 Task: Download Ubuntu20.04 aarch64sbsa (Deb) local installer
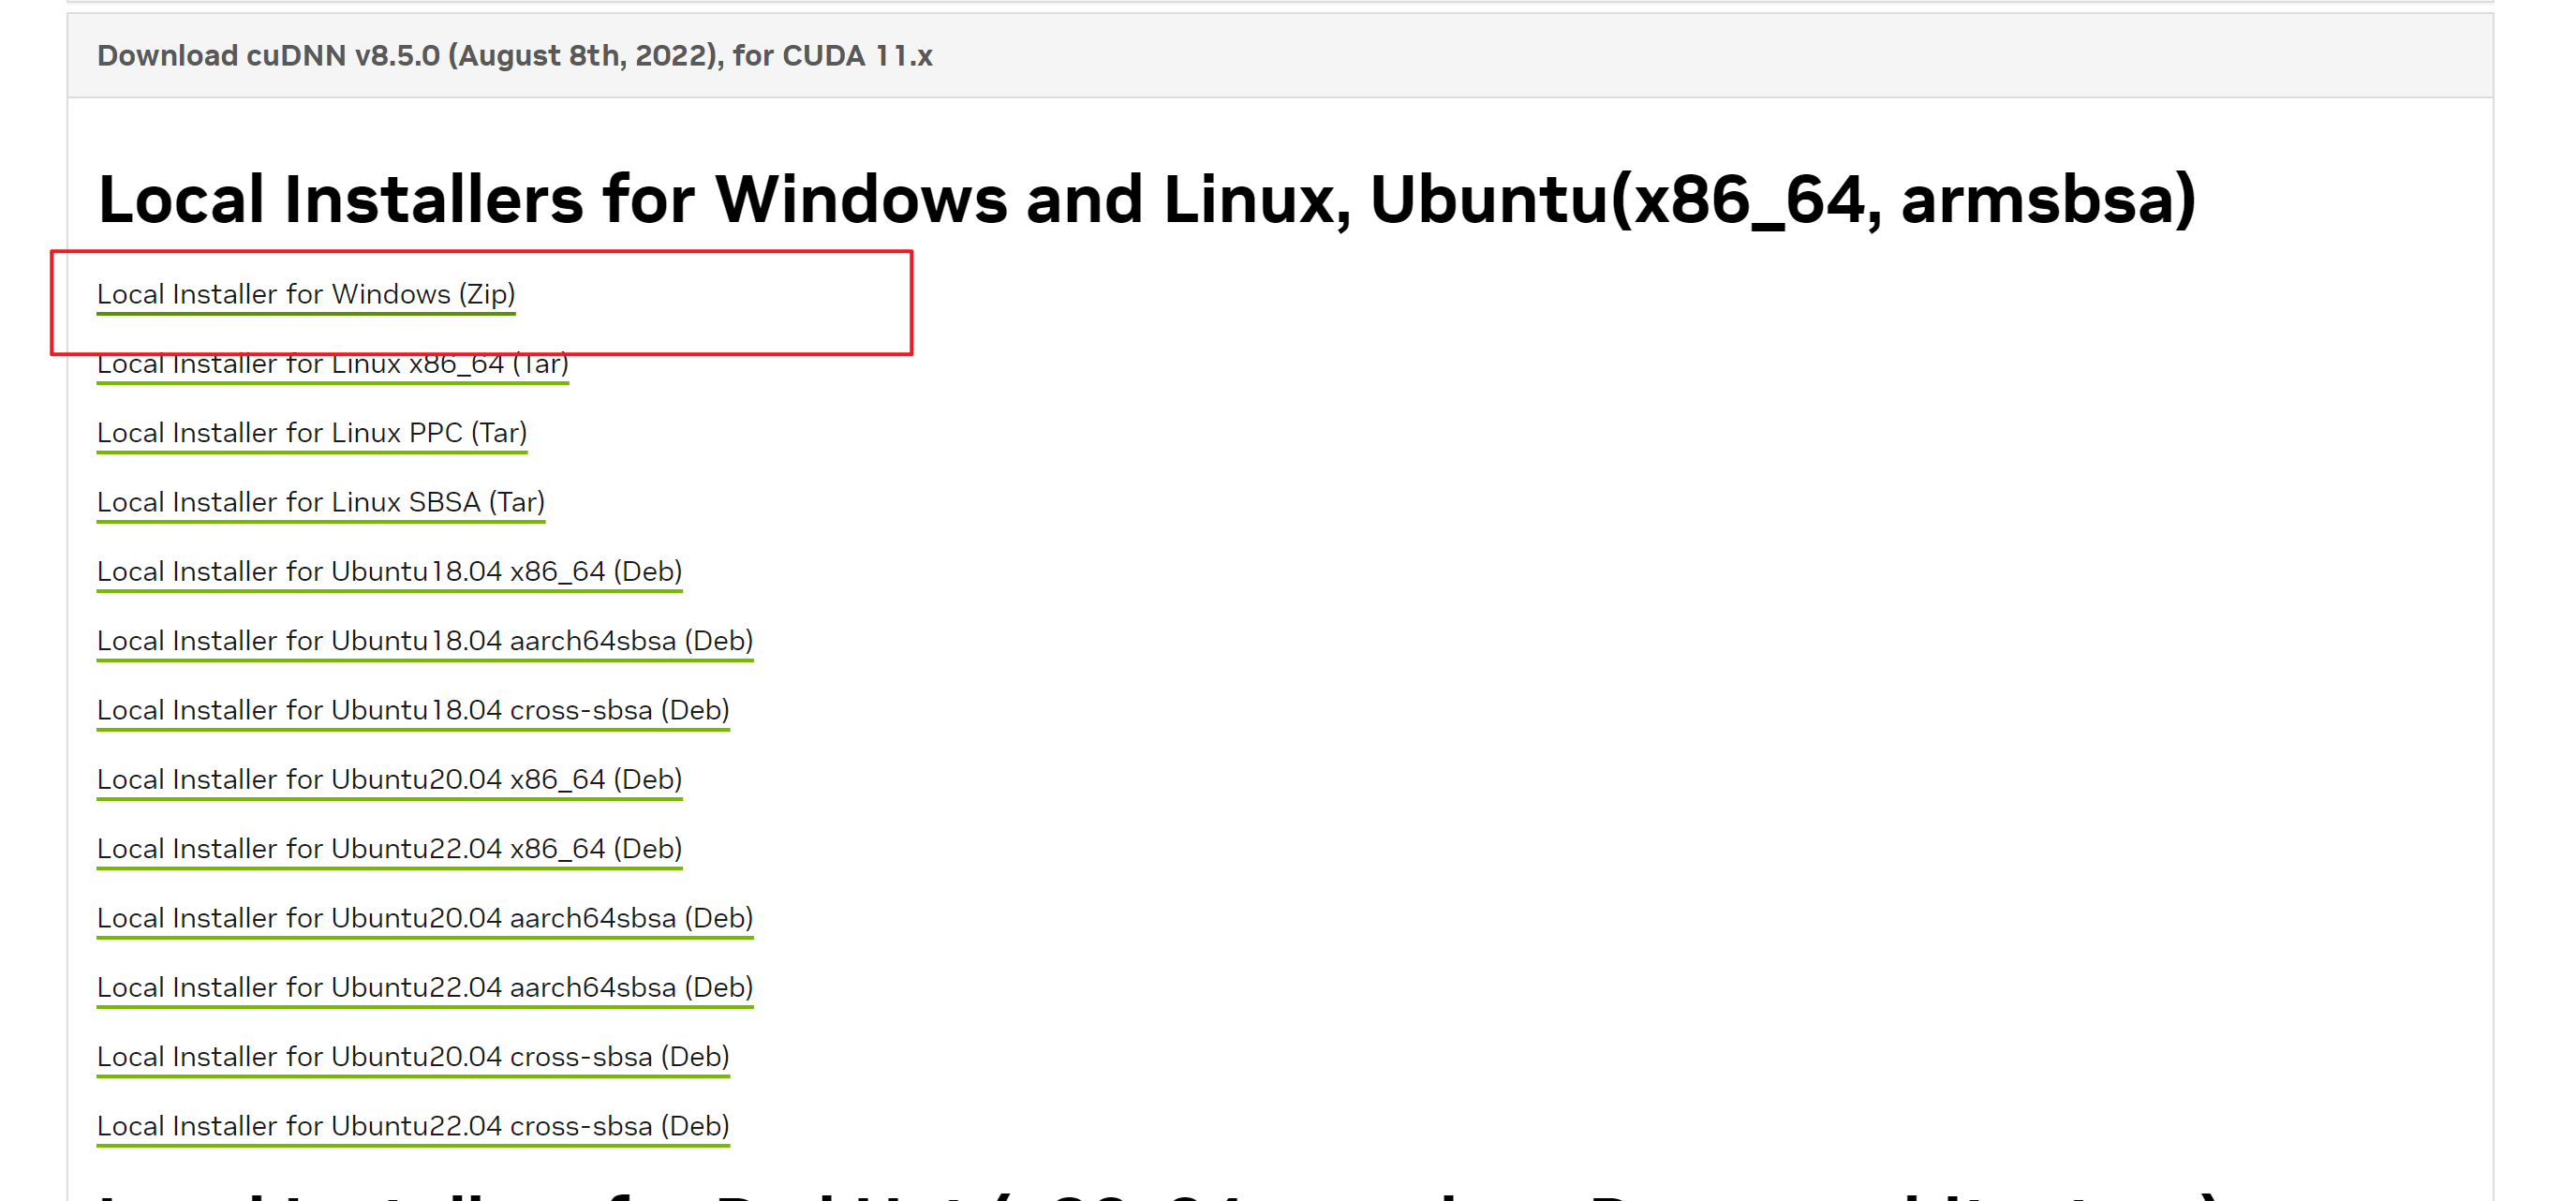click(425, 918)
